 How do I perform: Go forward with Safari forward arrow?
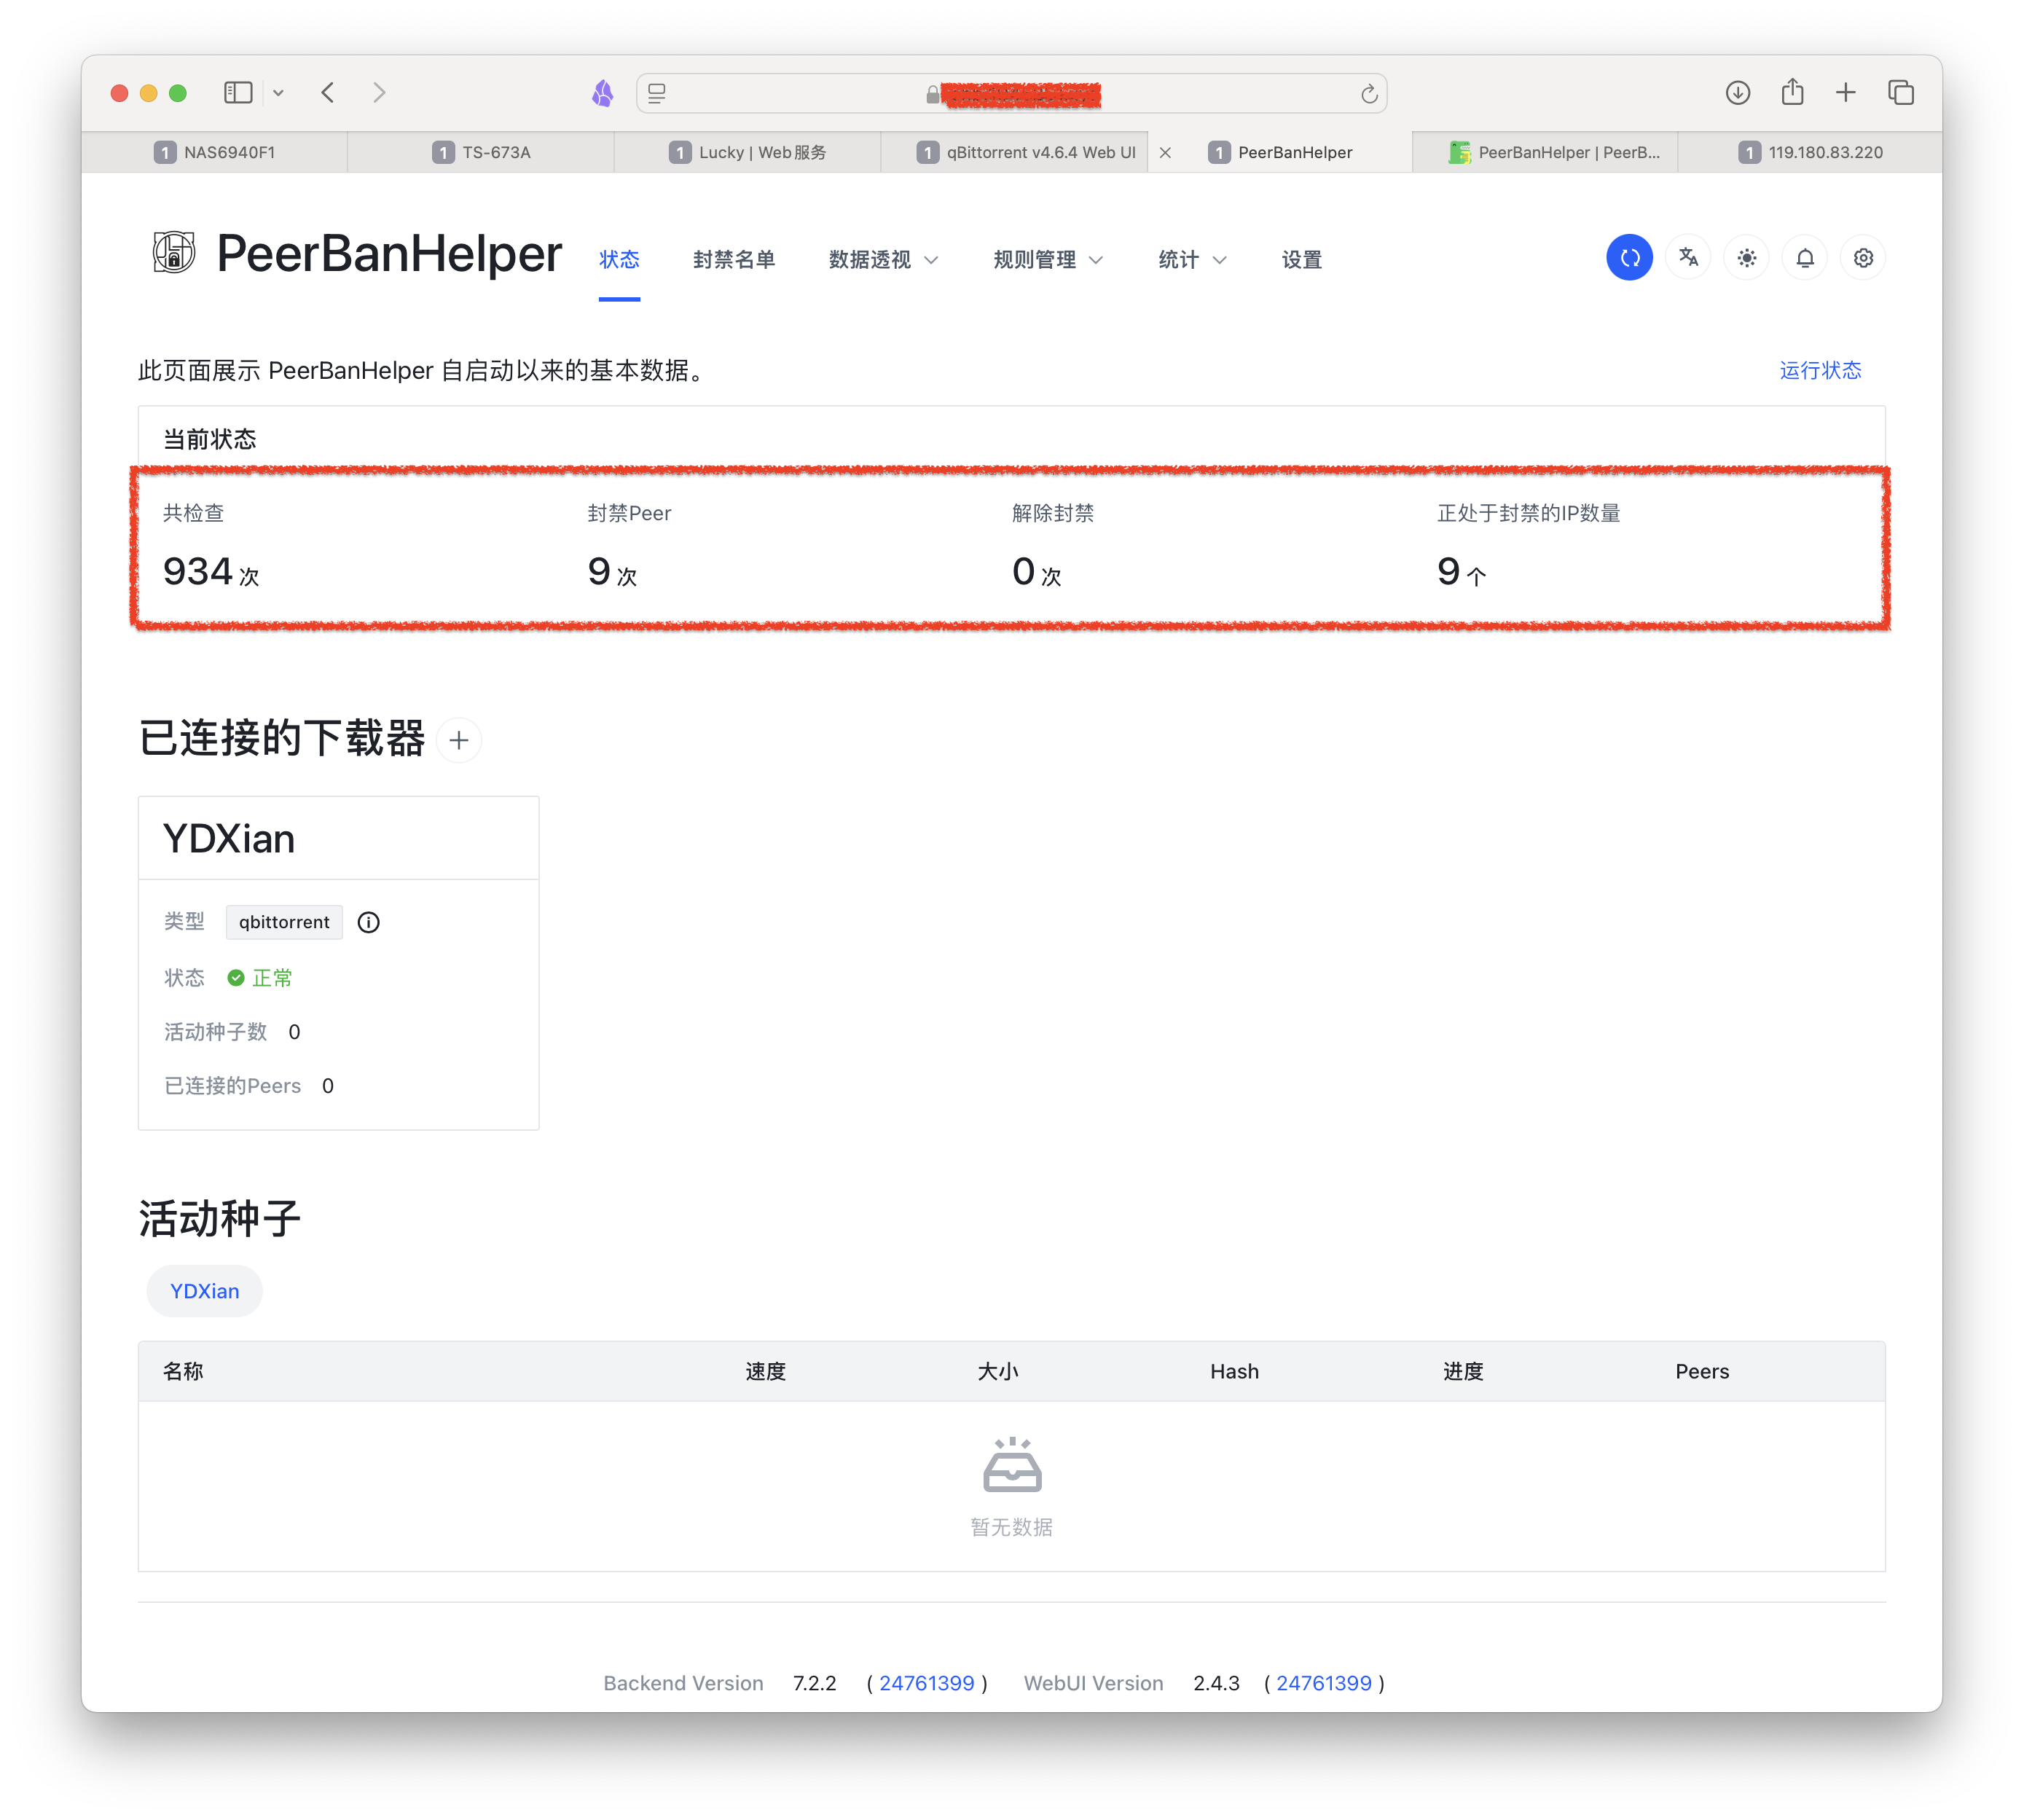coord(379,93)
